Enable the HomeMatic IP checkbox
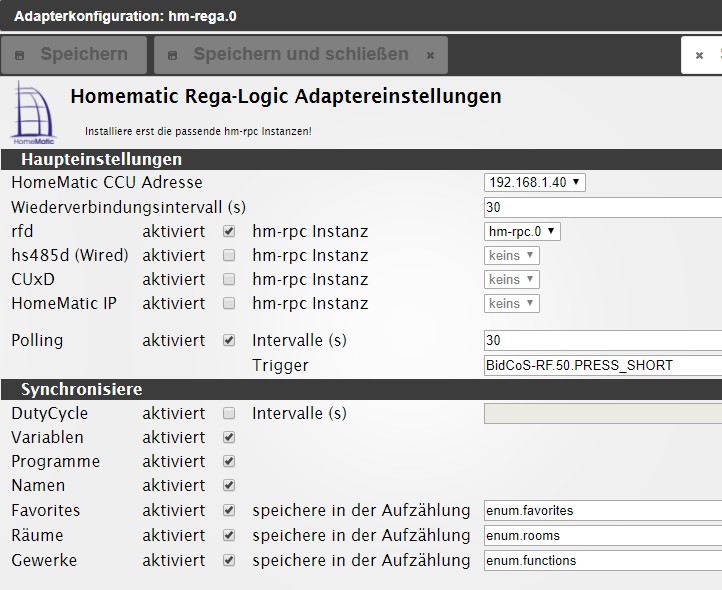Viewport: 722px width, 590px height. (229, 303)
